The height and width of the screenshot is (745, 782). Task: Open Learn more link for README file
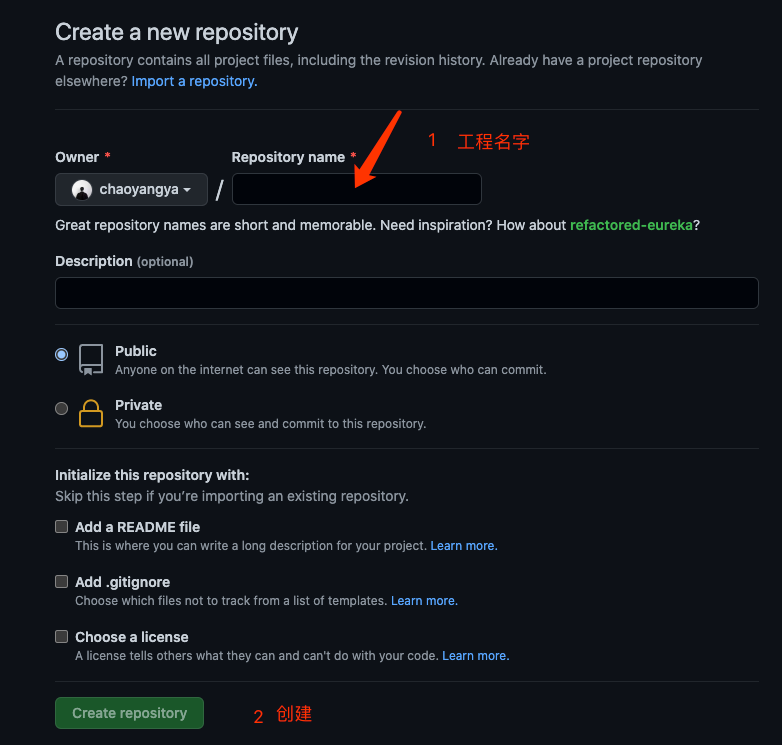463,546
